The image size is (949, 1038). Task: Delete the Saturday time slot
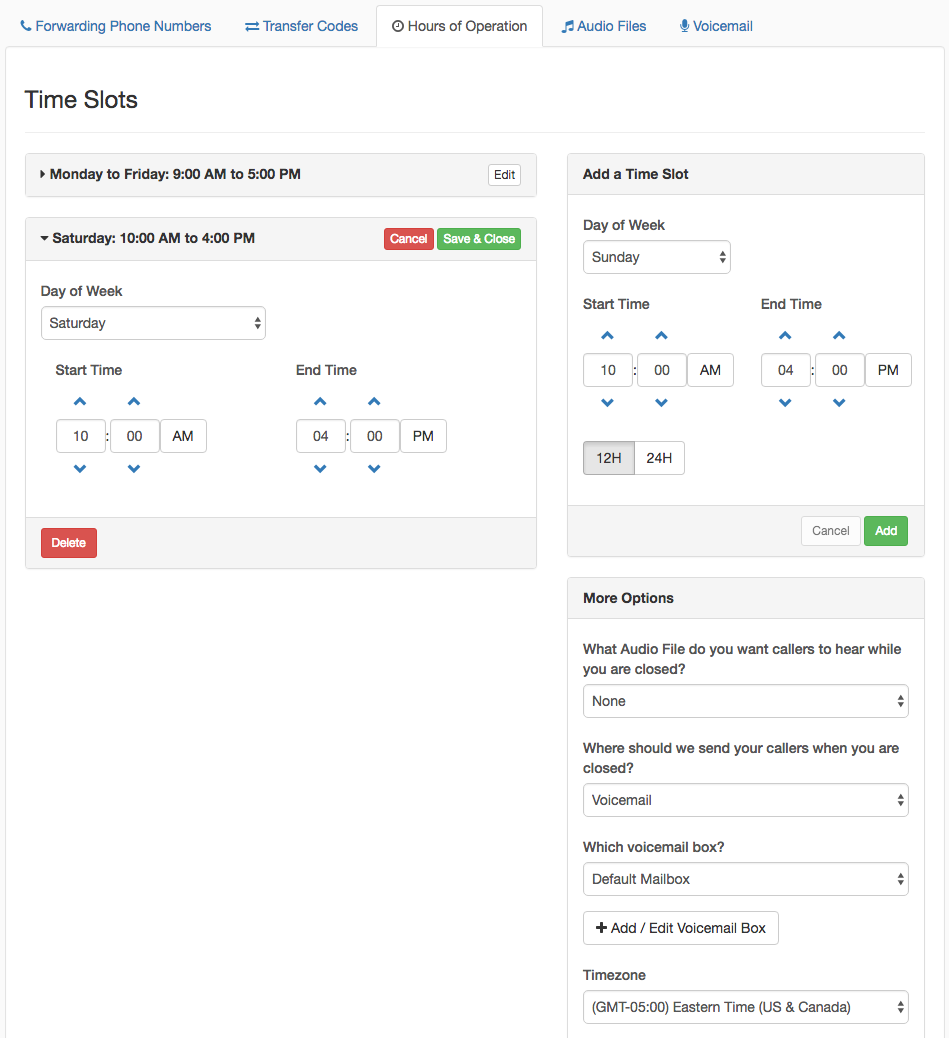point(69,543)
